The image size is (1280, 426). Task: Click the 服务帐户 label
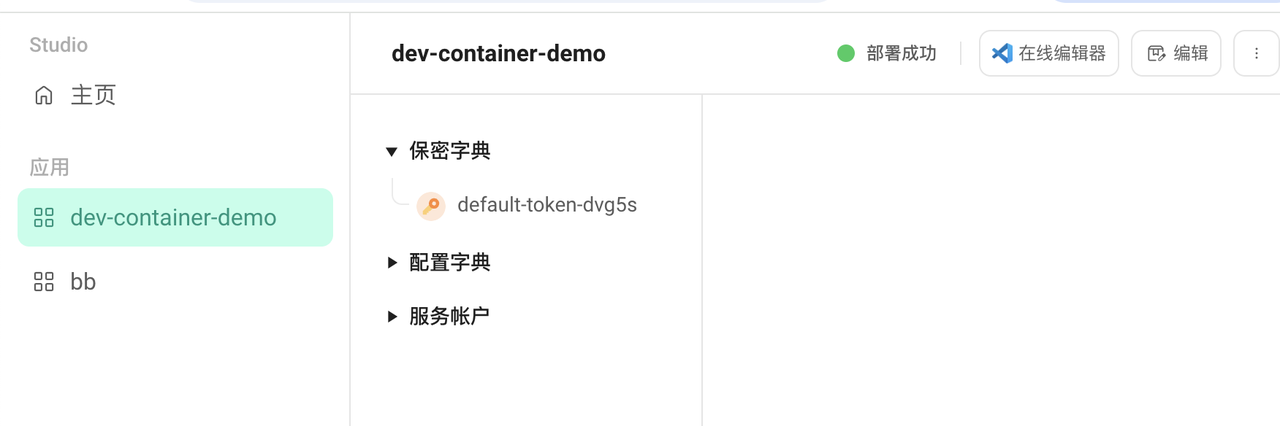450,317
